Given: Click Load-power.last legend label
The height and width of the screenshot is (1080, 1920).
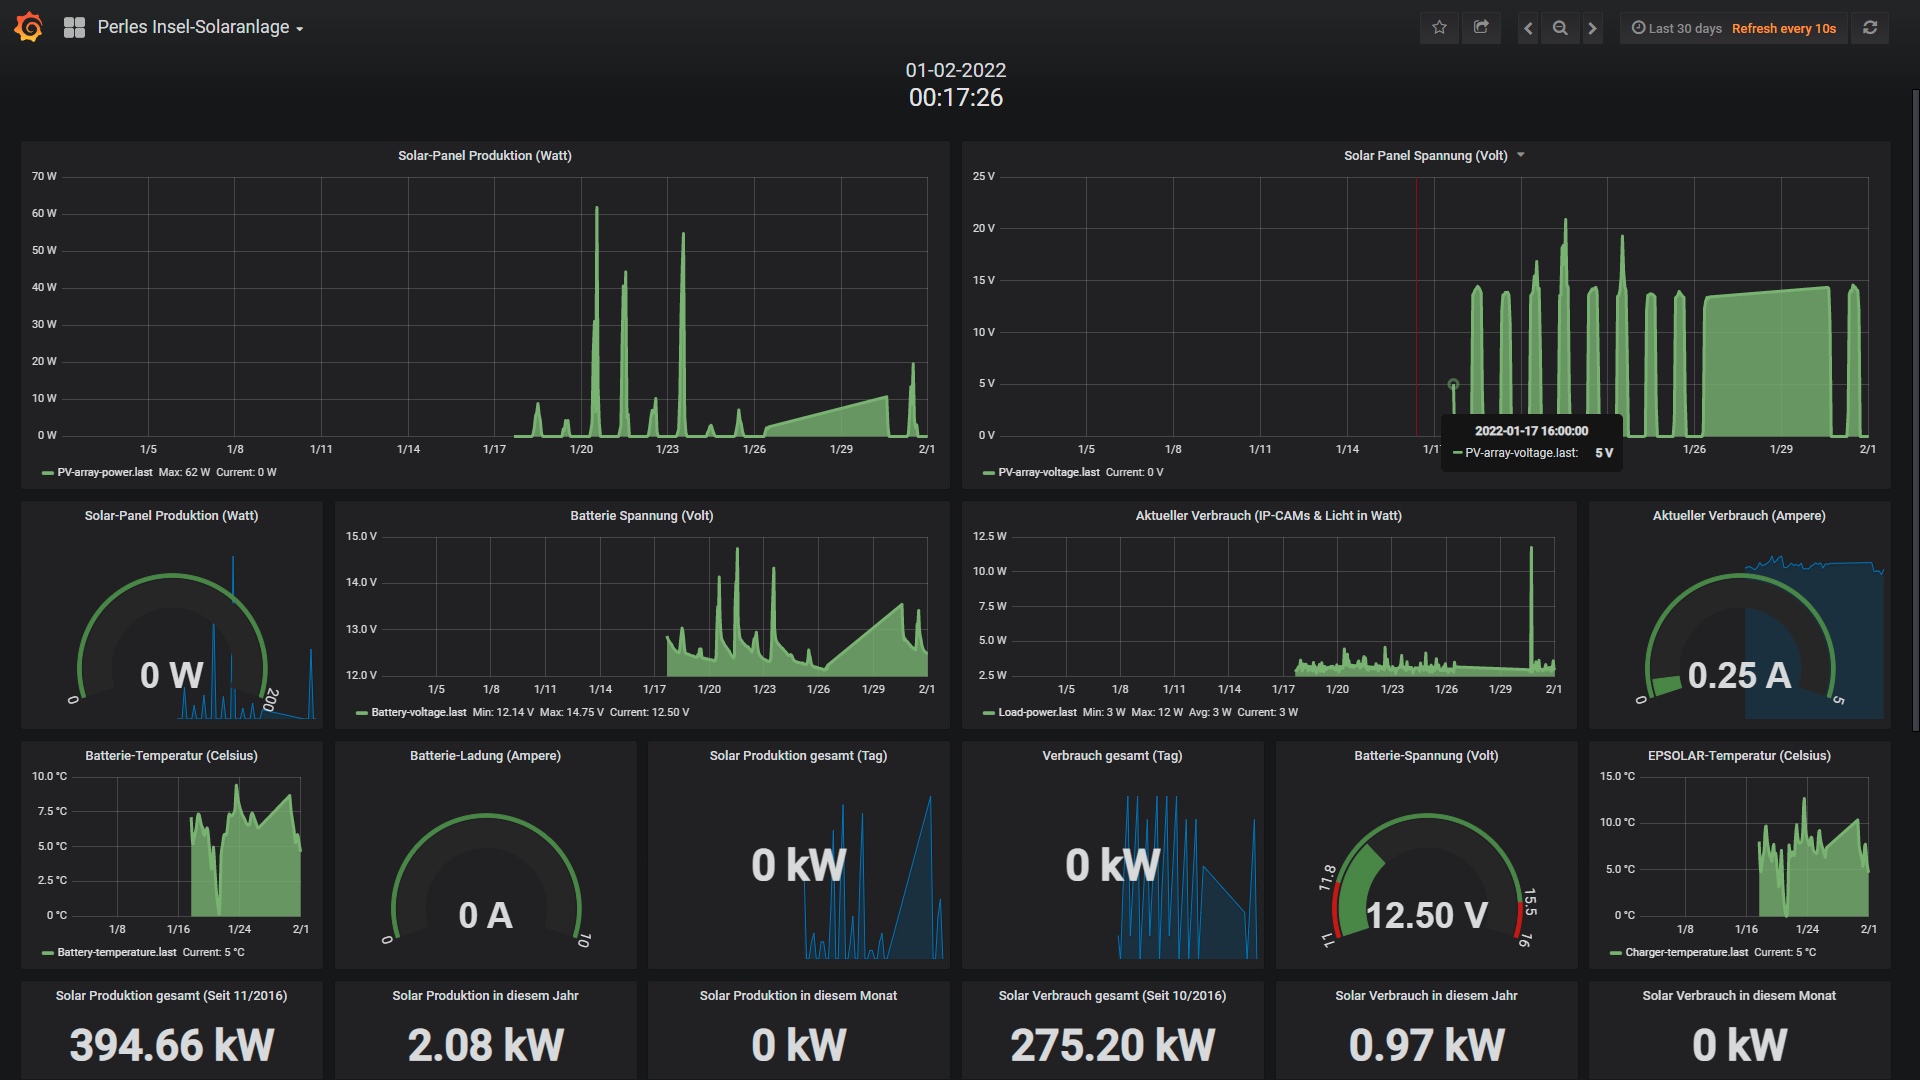Looking at the screenshot, I should pyautogui.click(x=1037, y=712).
